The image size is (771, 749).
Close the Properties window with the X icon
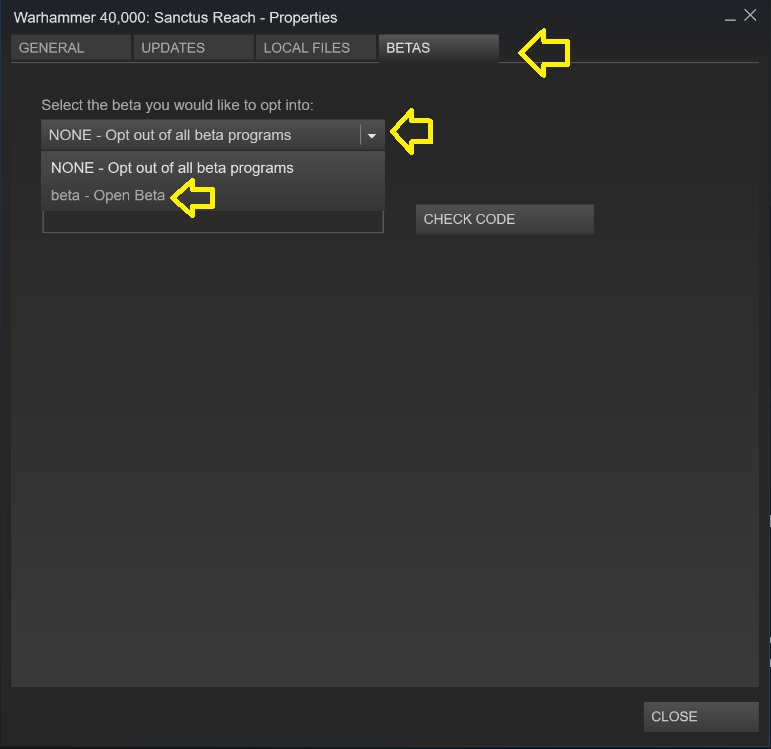[750, 16]
